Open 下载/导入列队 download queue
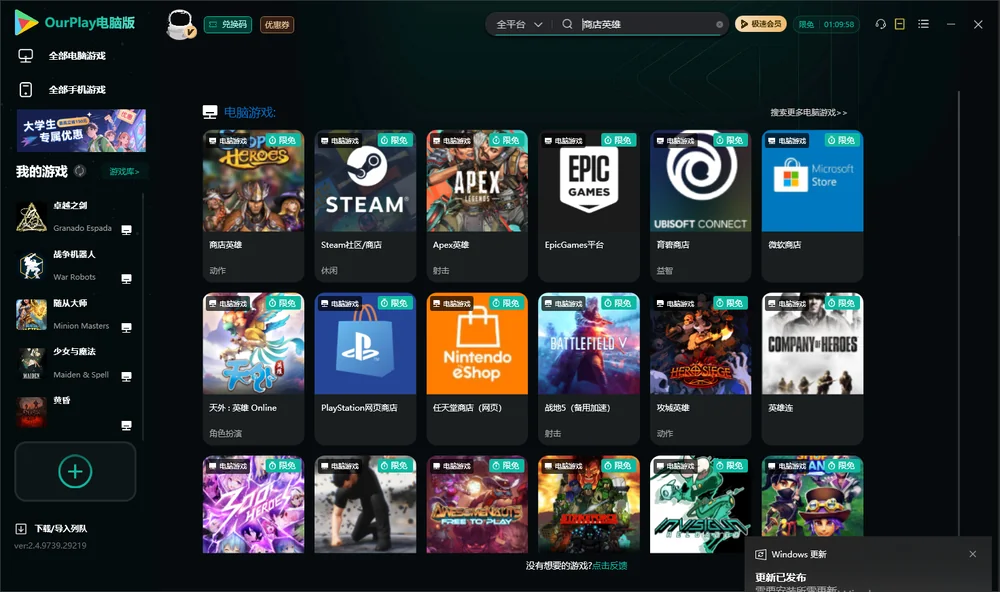The height and width of the screenshot is (592, 1000). pos(51,528)
